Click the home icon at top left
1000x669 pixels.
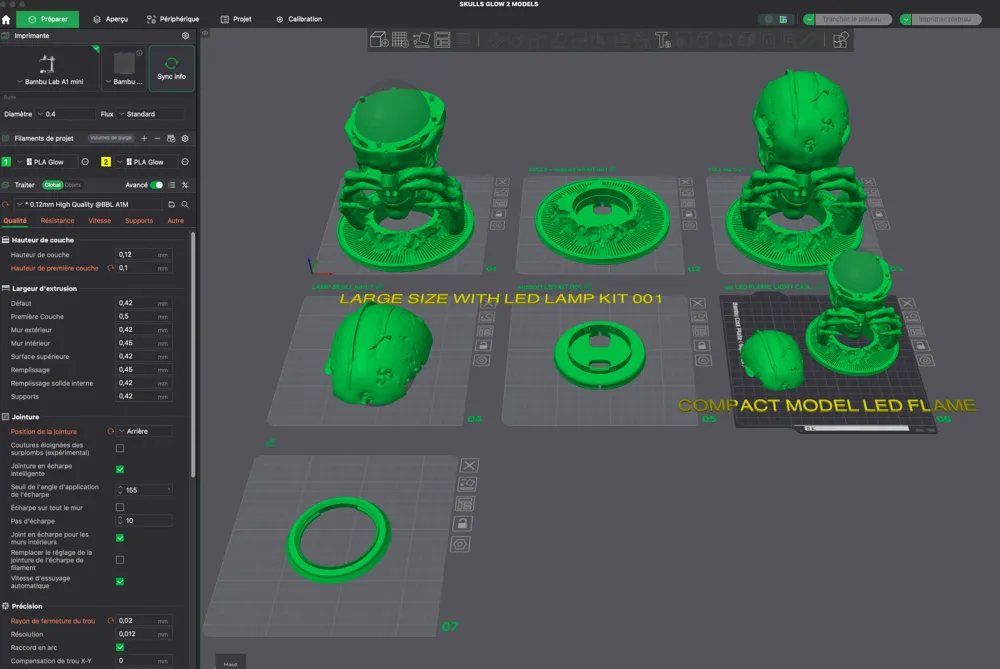coord(6,19)
